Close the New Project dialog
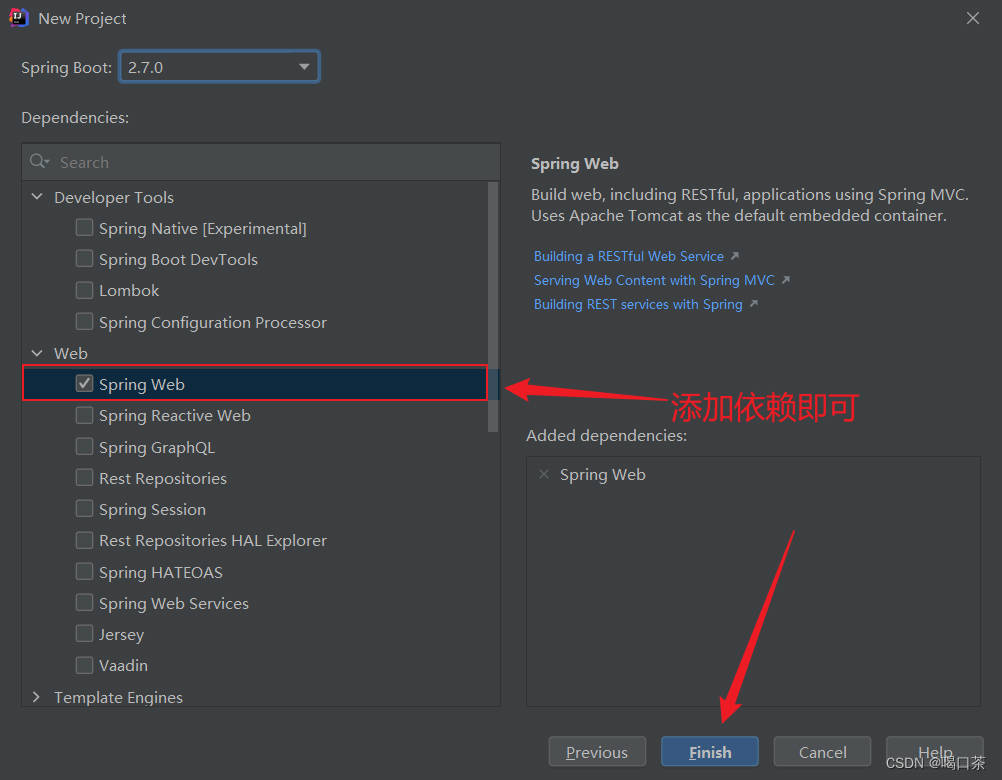This screenshot has height=780, width=1002. (973, 18)
